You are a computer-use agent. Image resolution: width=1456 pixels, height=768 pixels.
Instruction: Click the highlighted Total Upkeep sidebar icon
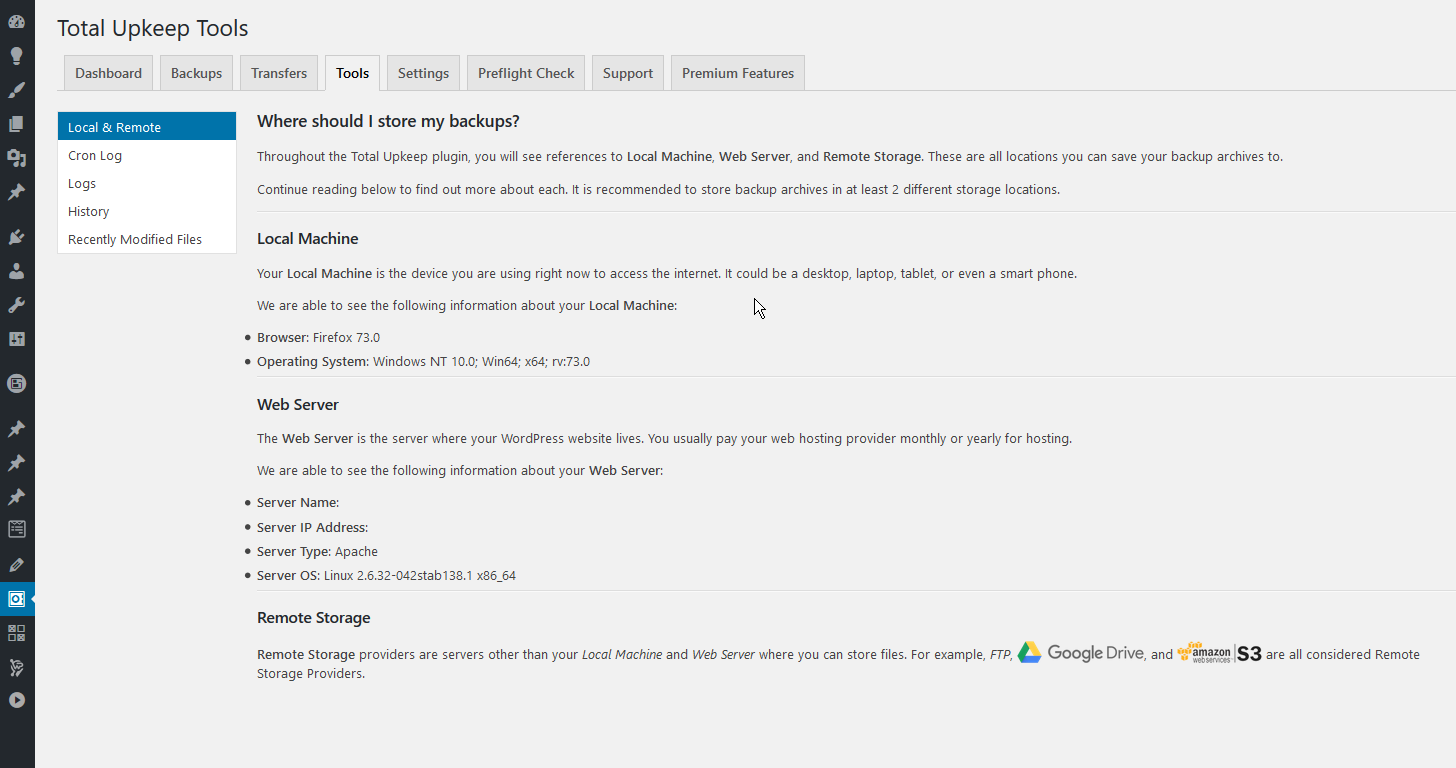point(16,598)
